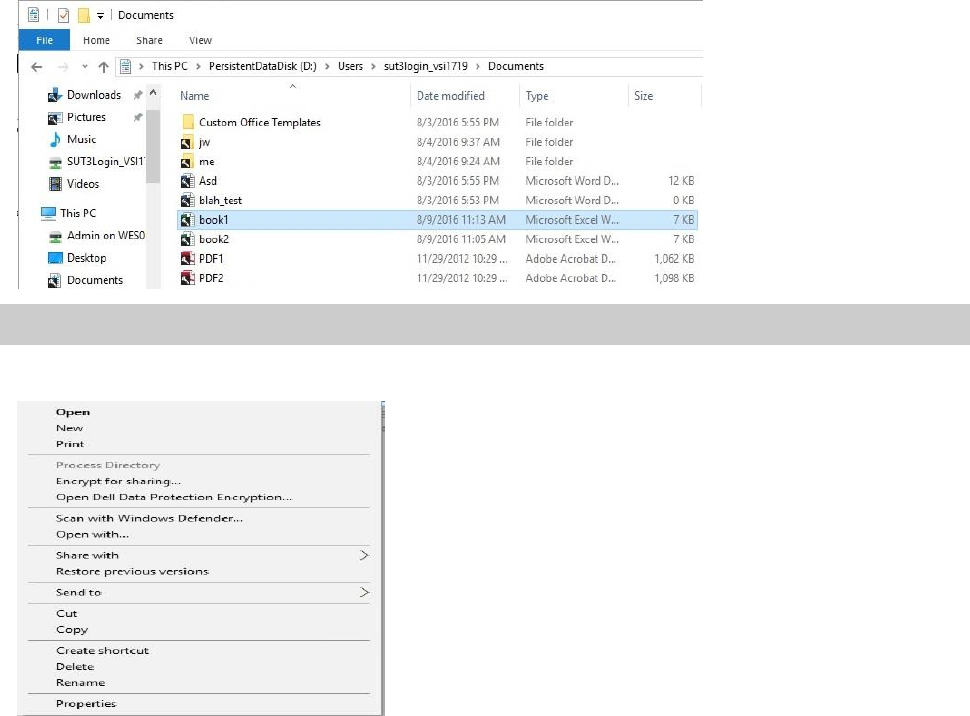970x716 pixels.
Task: Switch to the Home ribbon tab
Action: coord(96,40)
